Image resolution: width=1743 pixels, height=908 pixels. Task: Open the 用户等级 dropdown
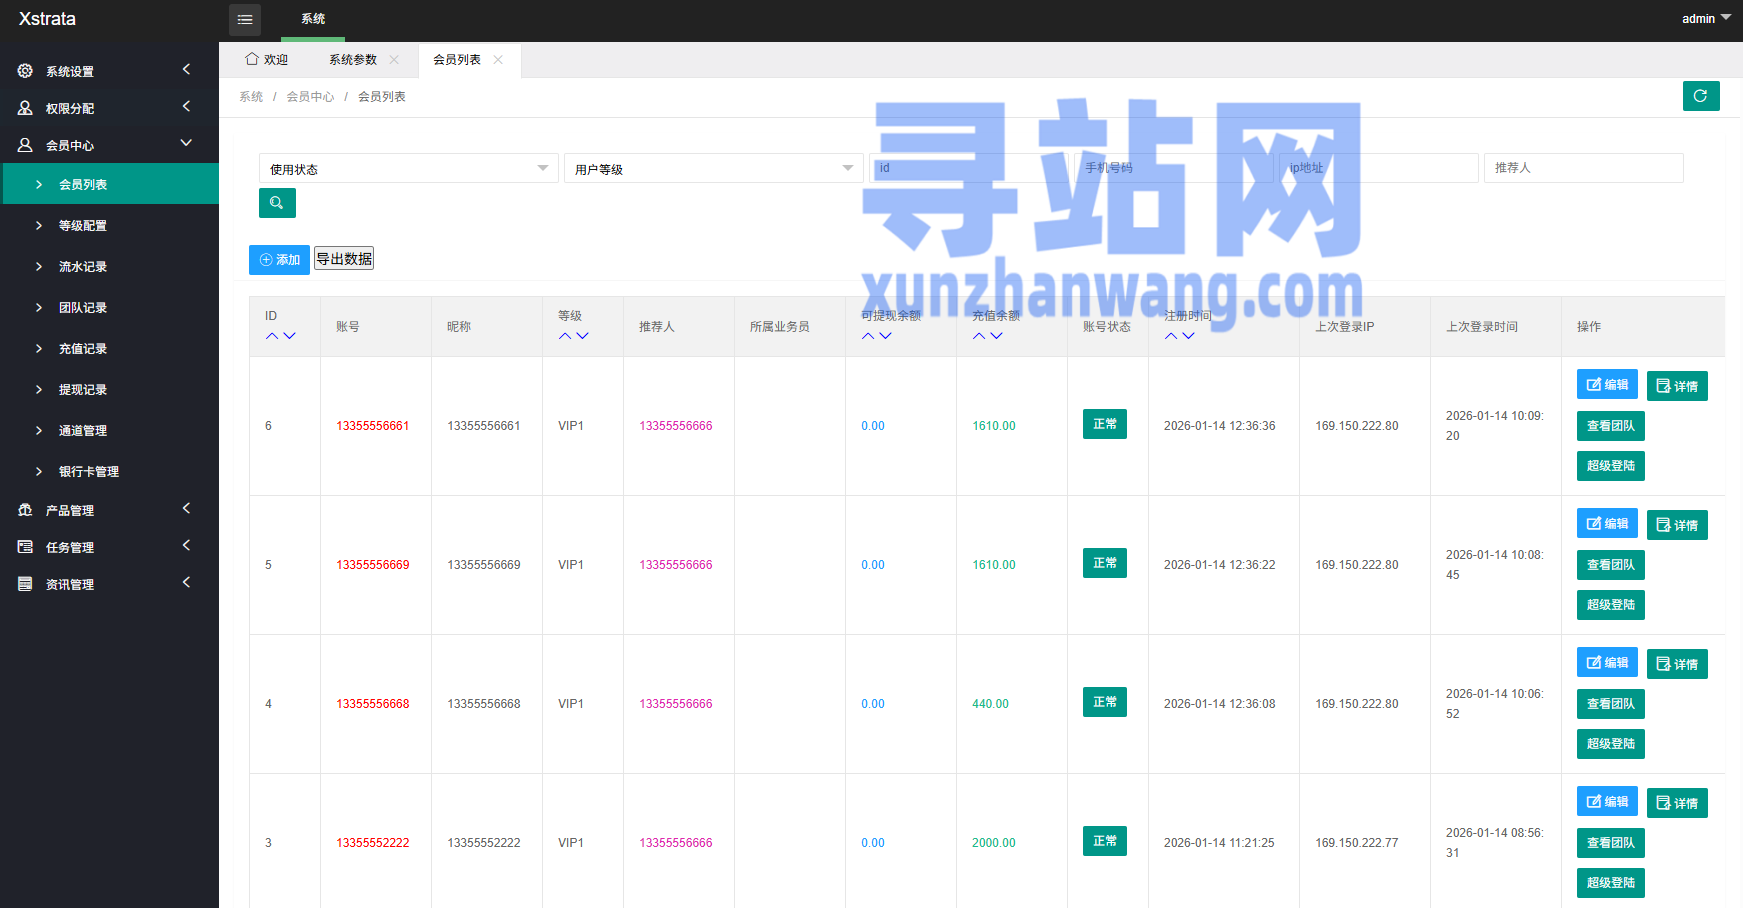712,169
